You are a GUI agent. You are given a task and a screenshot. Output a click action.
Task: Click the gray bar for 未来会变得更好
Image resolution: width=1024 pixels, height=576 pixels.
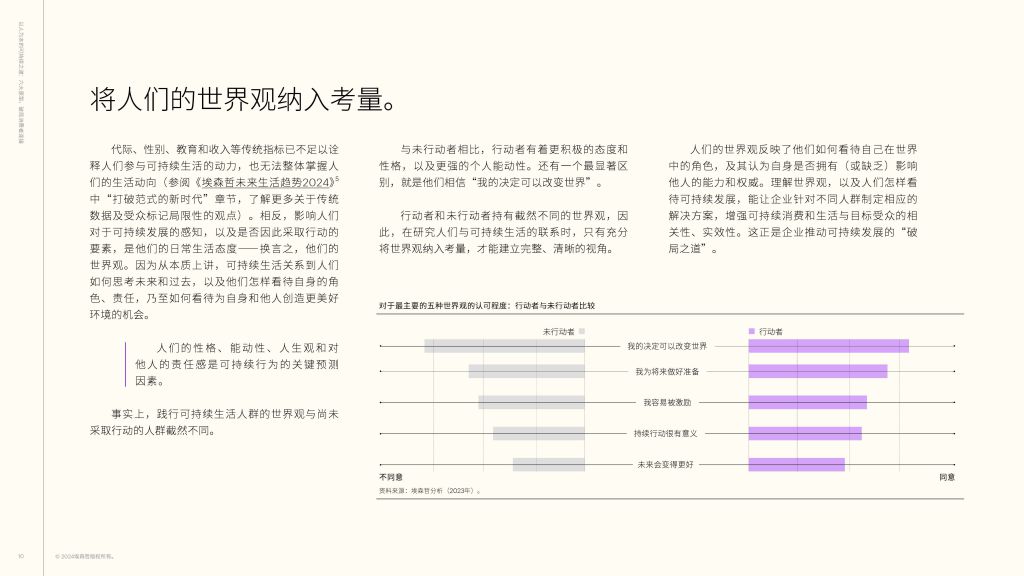(549, 464)
